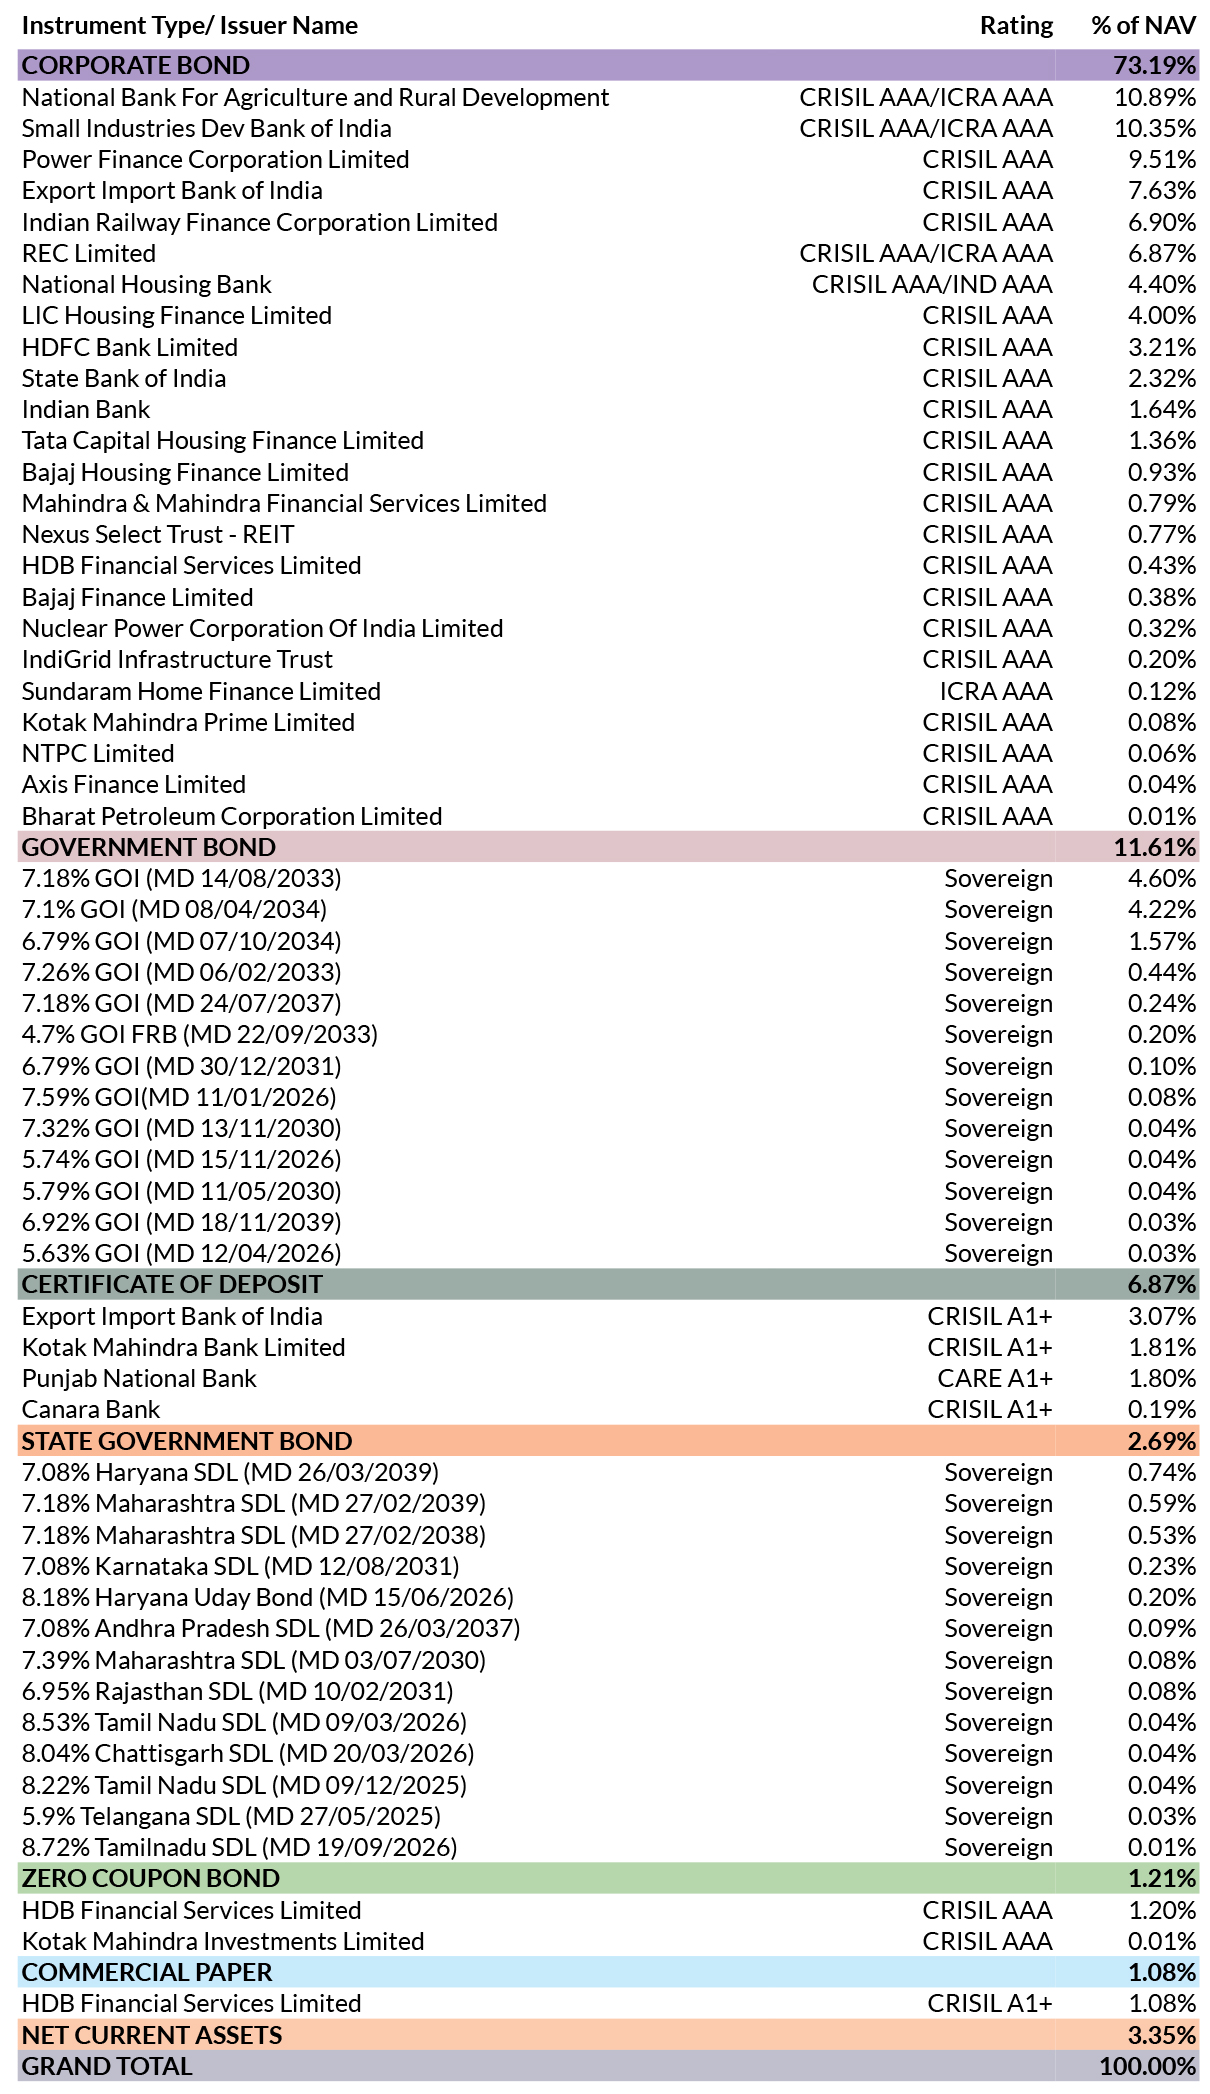
Task: Select National Bank For Agriculture row
Action: (608, 97)
